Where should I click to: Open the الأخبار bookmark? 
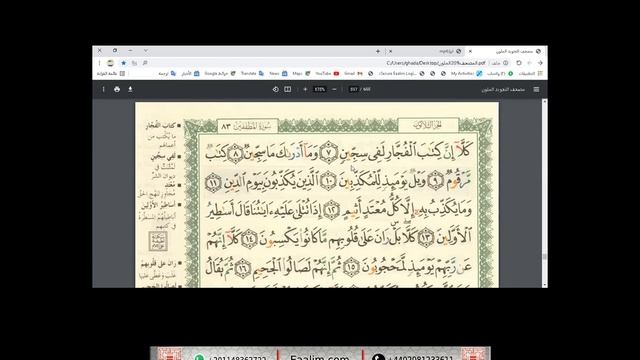pos(191,73)
